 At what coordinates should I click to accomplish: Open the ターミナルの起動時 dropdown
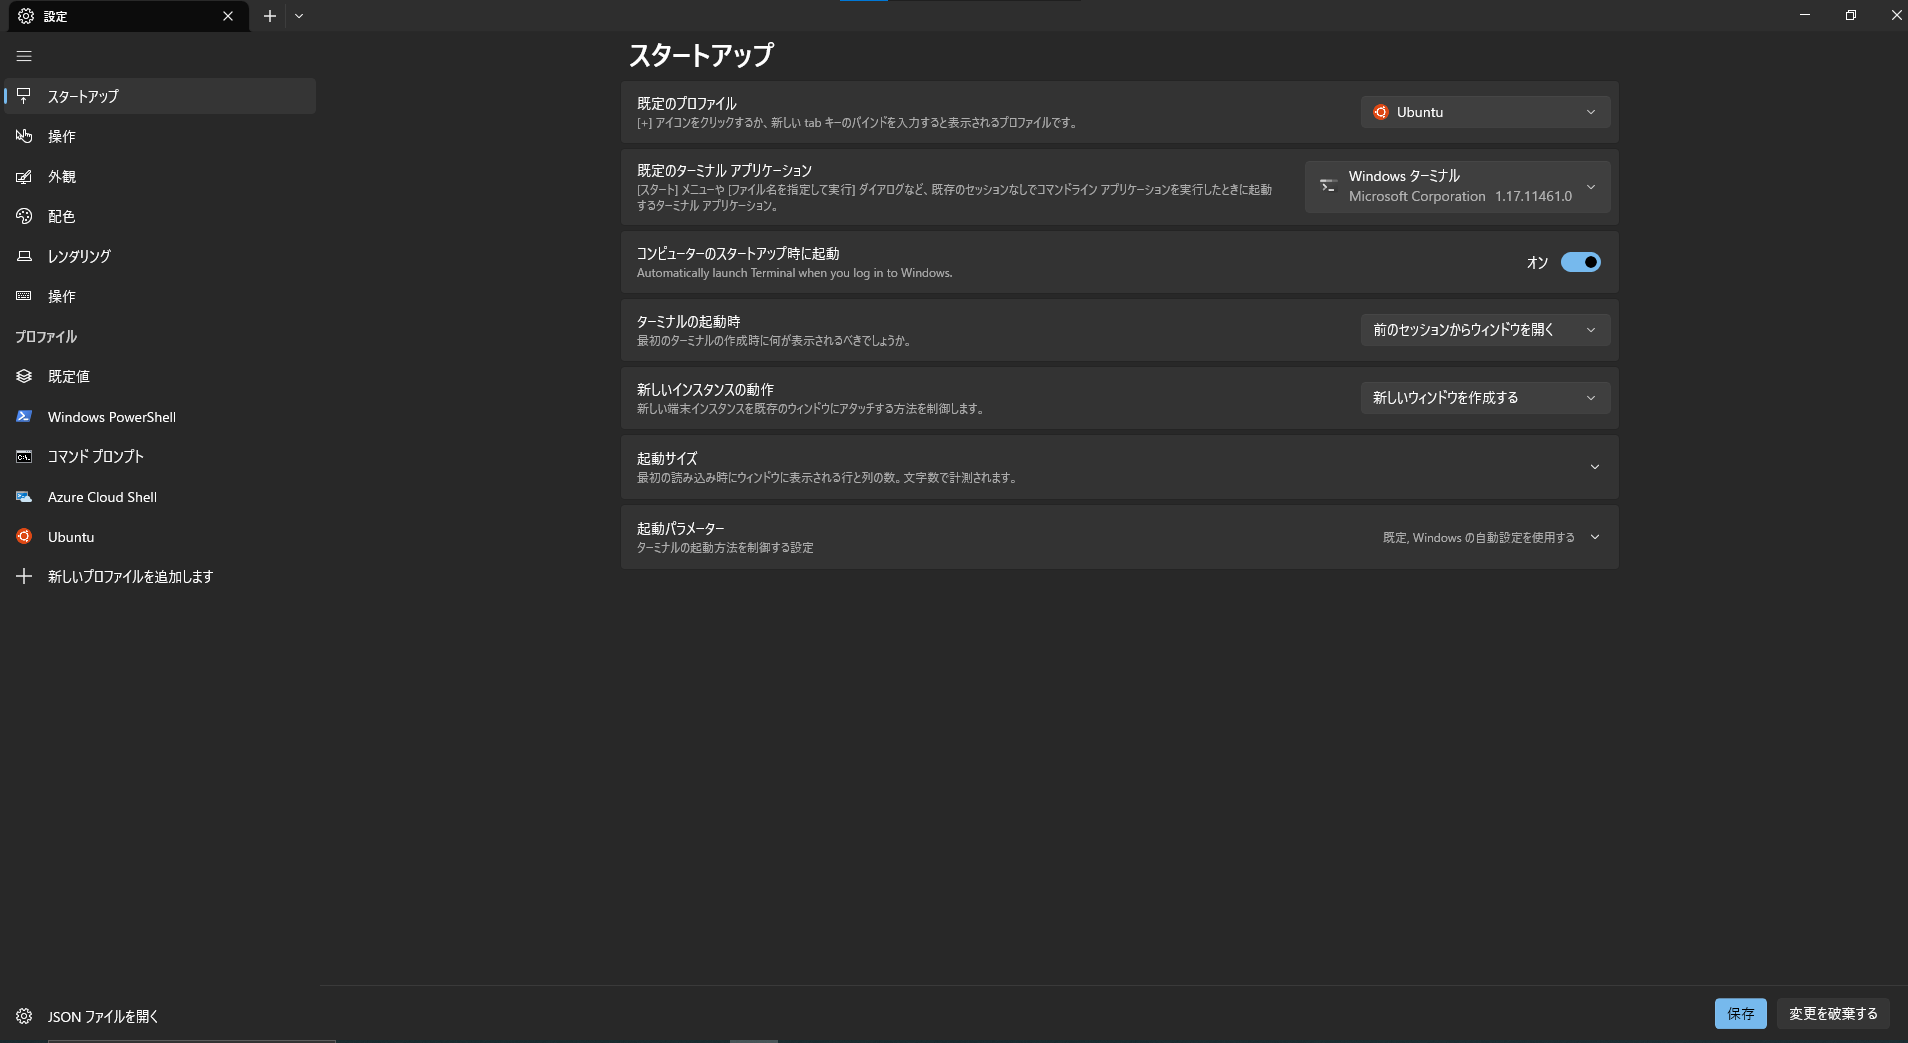click(1483, 329)
